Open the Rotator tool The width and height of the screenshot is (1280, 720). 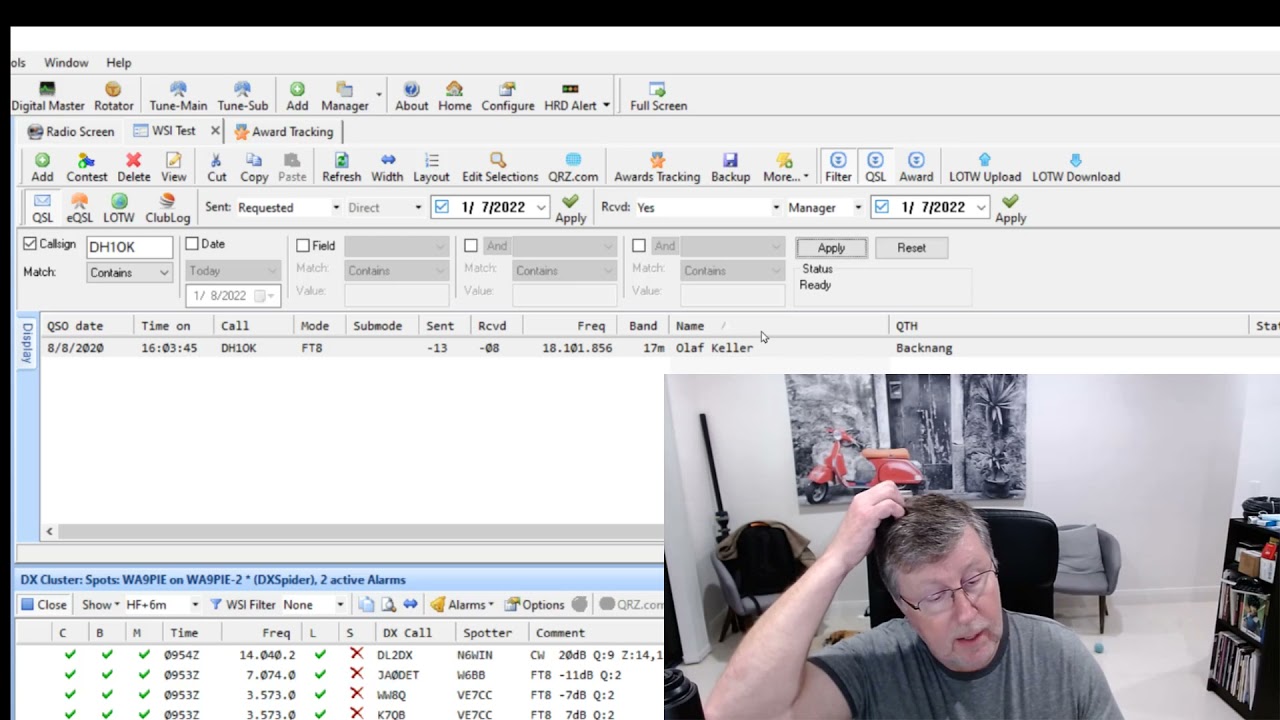point(113,96)
